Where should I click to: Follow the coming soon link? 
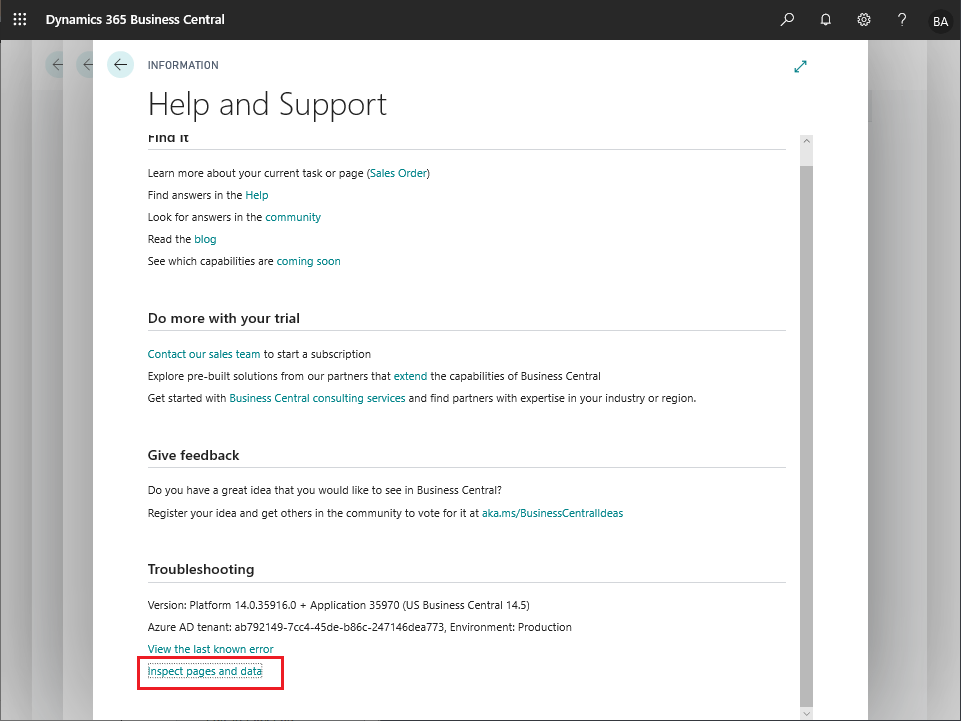(308, 261)
